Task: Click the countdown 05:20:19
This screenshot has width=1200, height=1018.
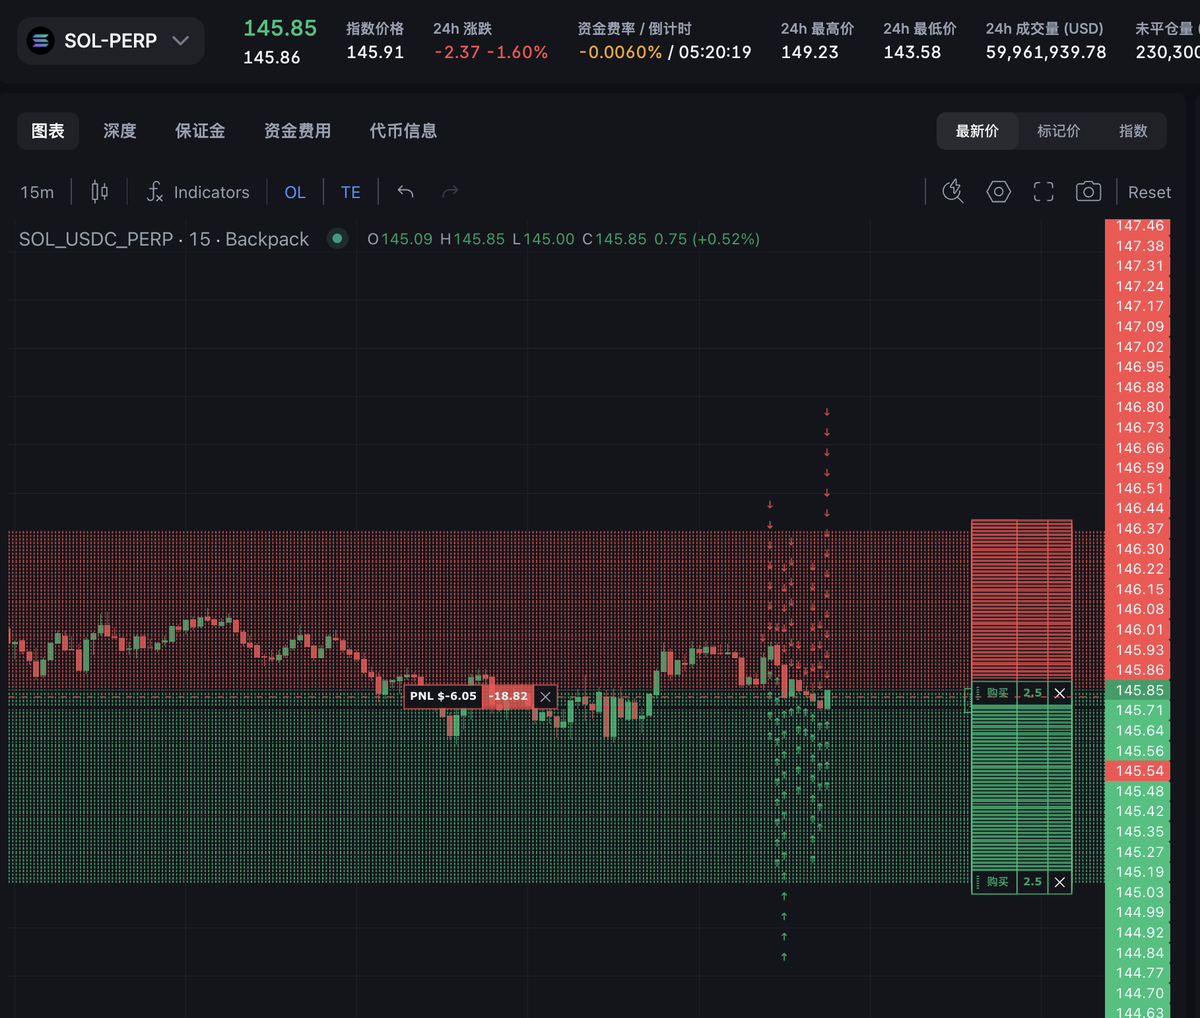Action: [715, 52]
